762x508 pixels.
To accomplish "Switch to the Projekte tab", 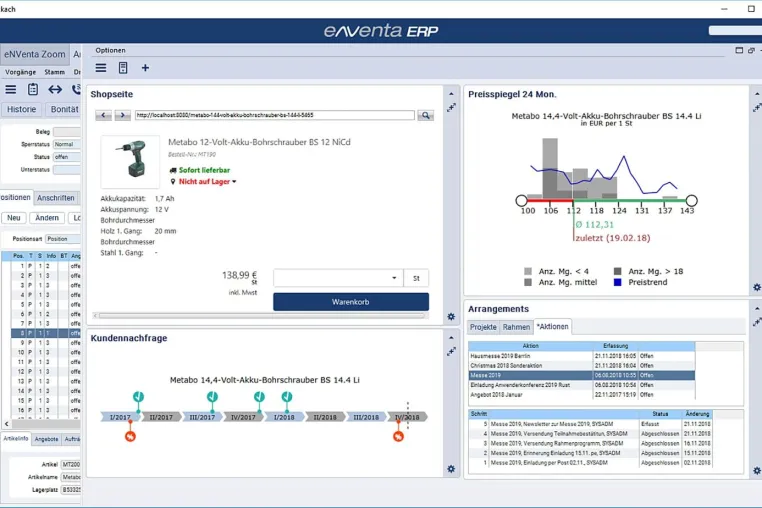I will click(483, 327).
